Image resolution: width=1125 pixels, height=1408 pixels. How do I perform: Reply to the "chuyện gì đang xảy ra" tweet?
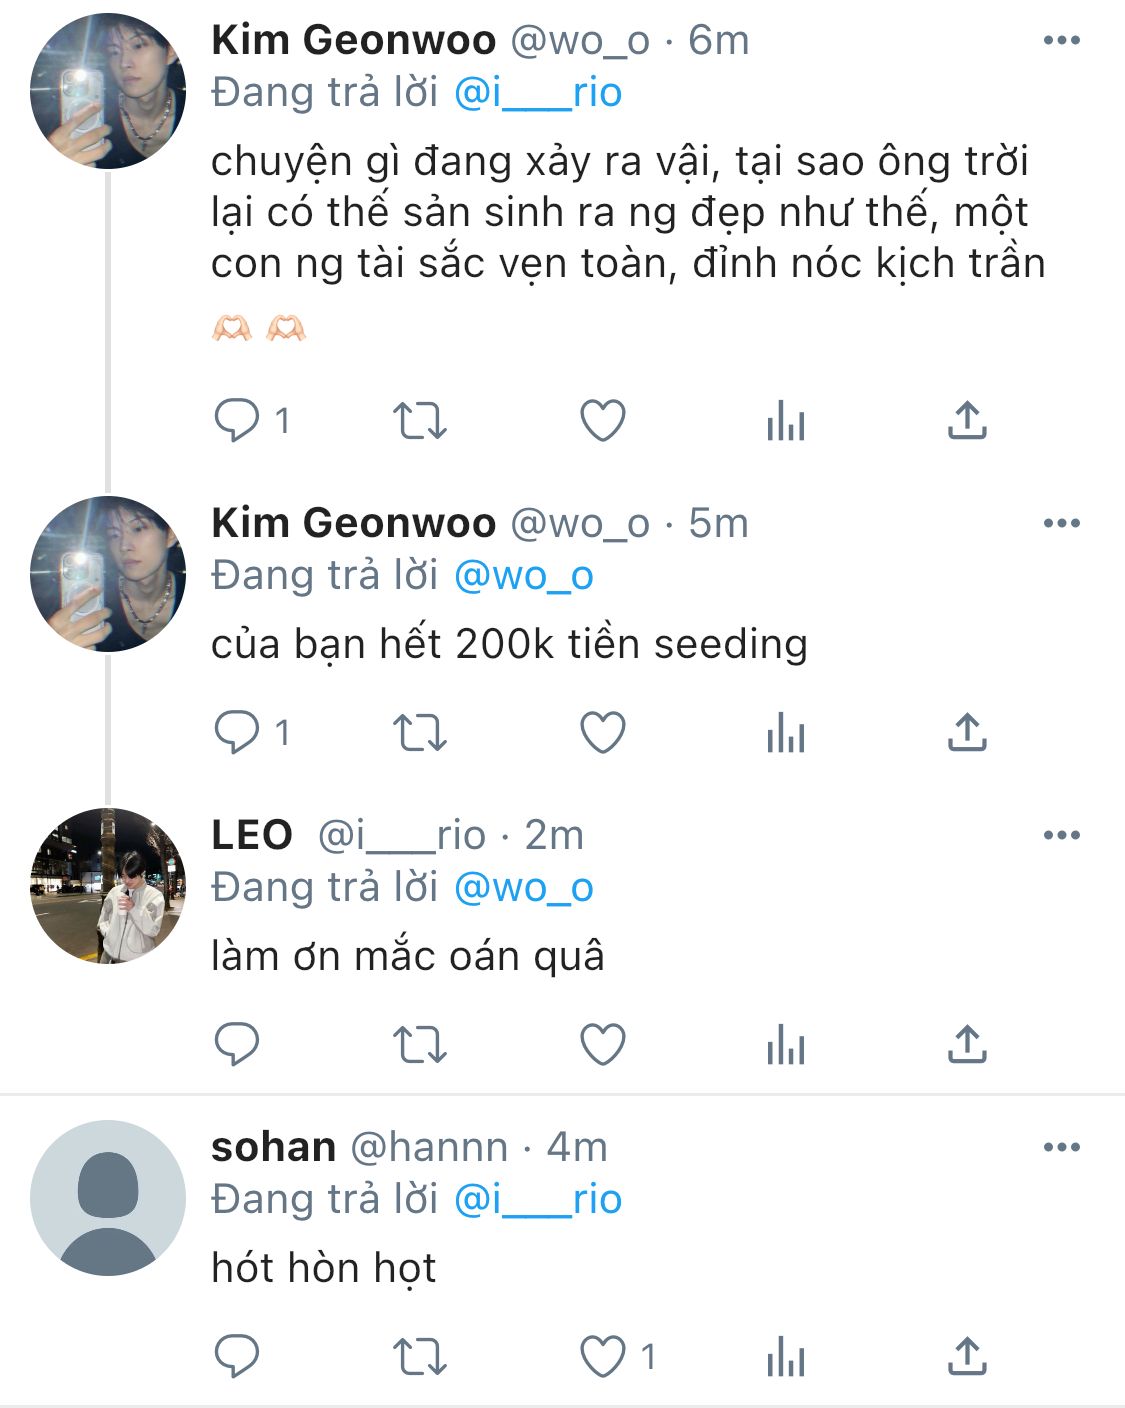pos(237,421)
